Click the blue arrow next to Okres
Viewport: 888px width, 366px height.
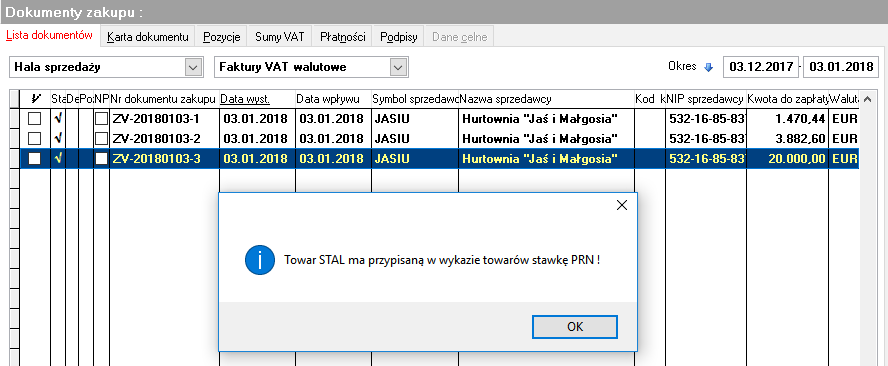pyautogui.click(x=708, y=67)
